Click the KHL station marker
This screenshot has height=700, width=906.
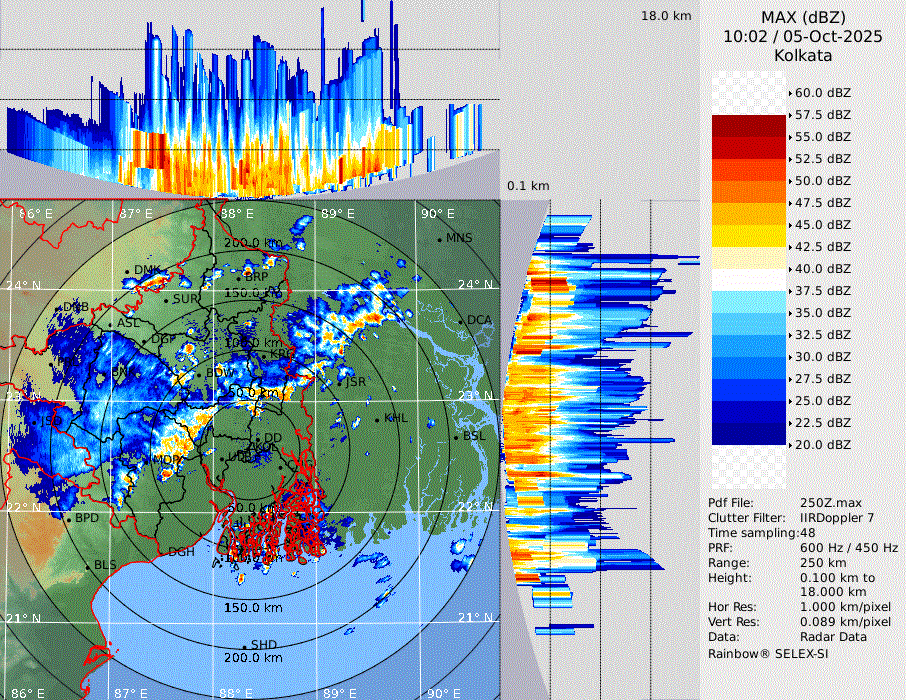point(377,420)
